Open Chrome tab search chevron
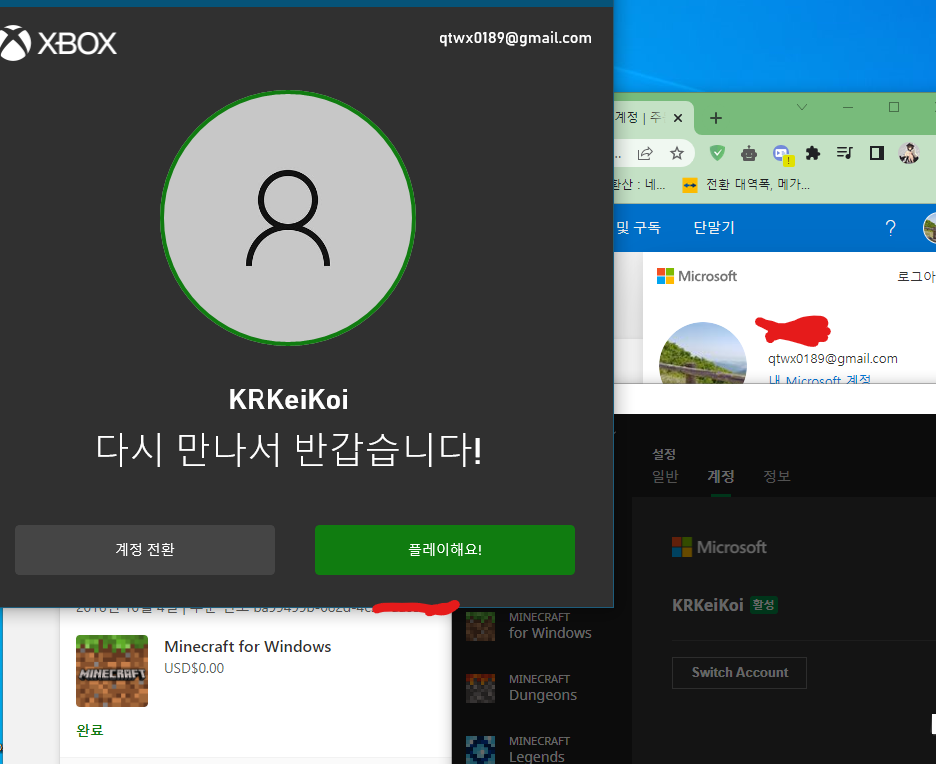 [802, 107]
